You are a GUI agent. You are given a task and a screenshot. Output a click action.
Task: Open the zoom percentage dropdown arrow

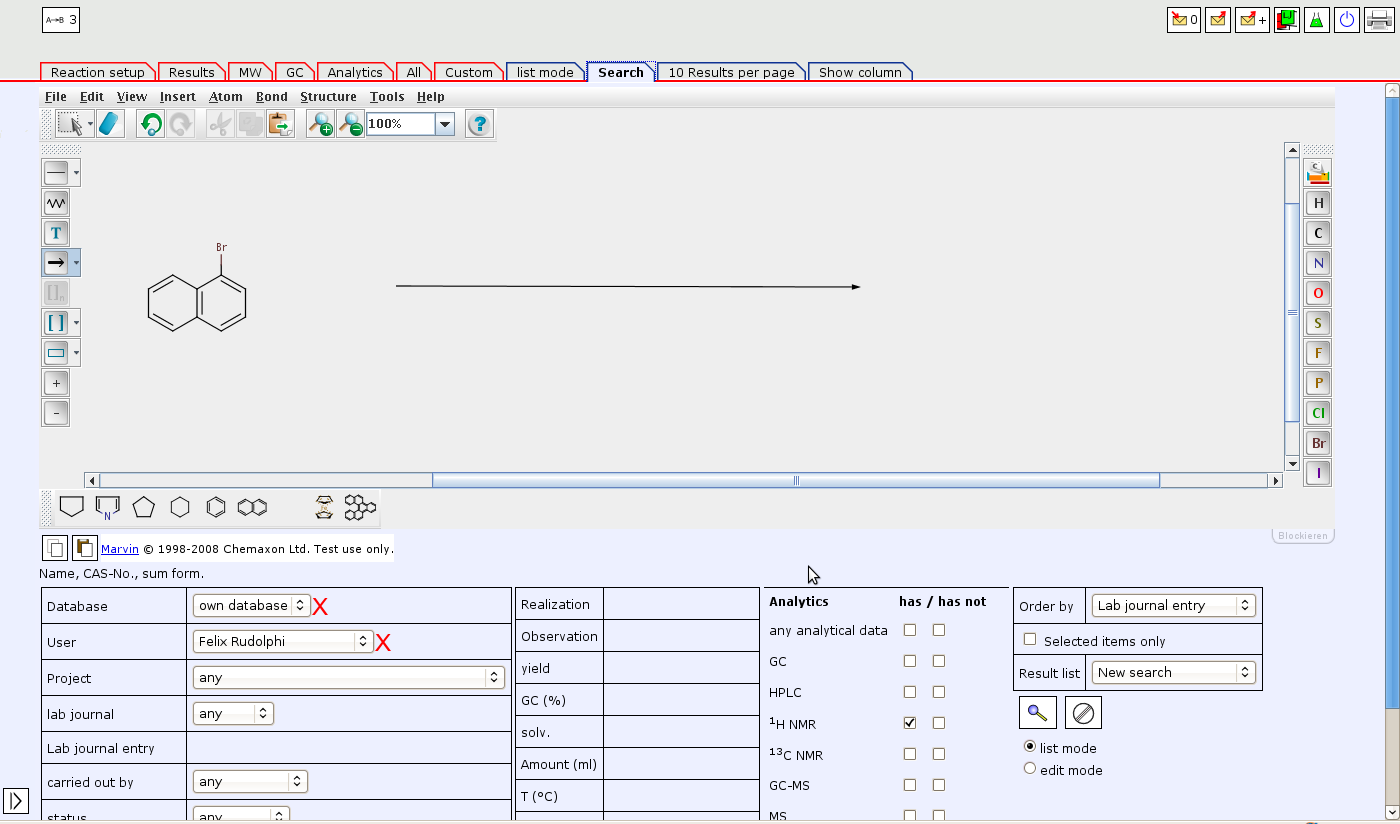click(445, 124)
